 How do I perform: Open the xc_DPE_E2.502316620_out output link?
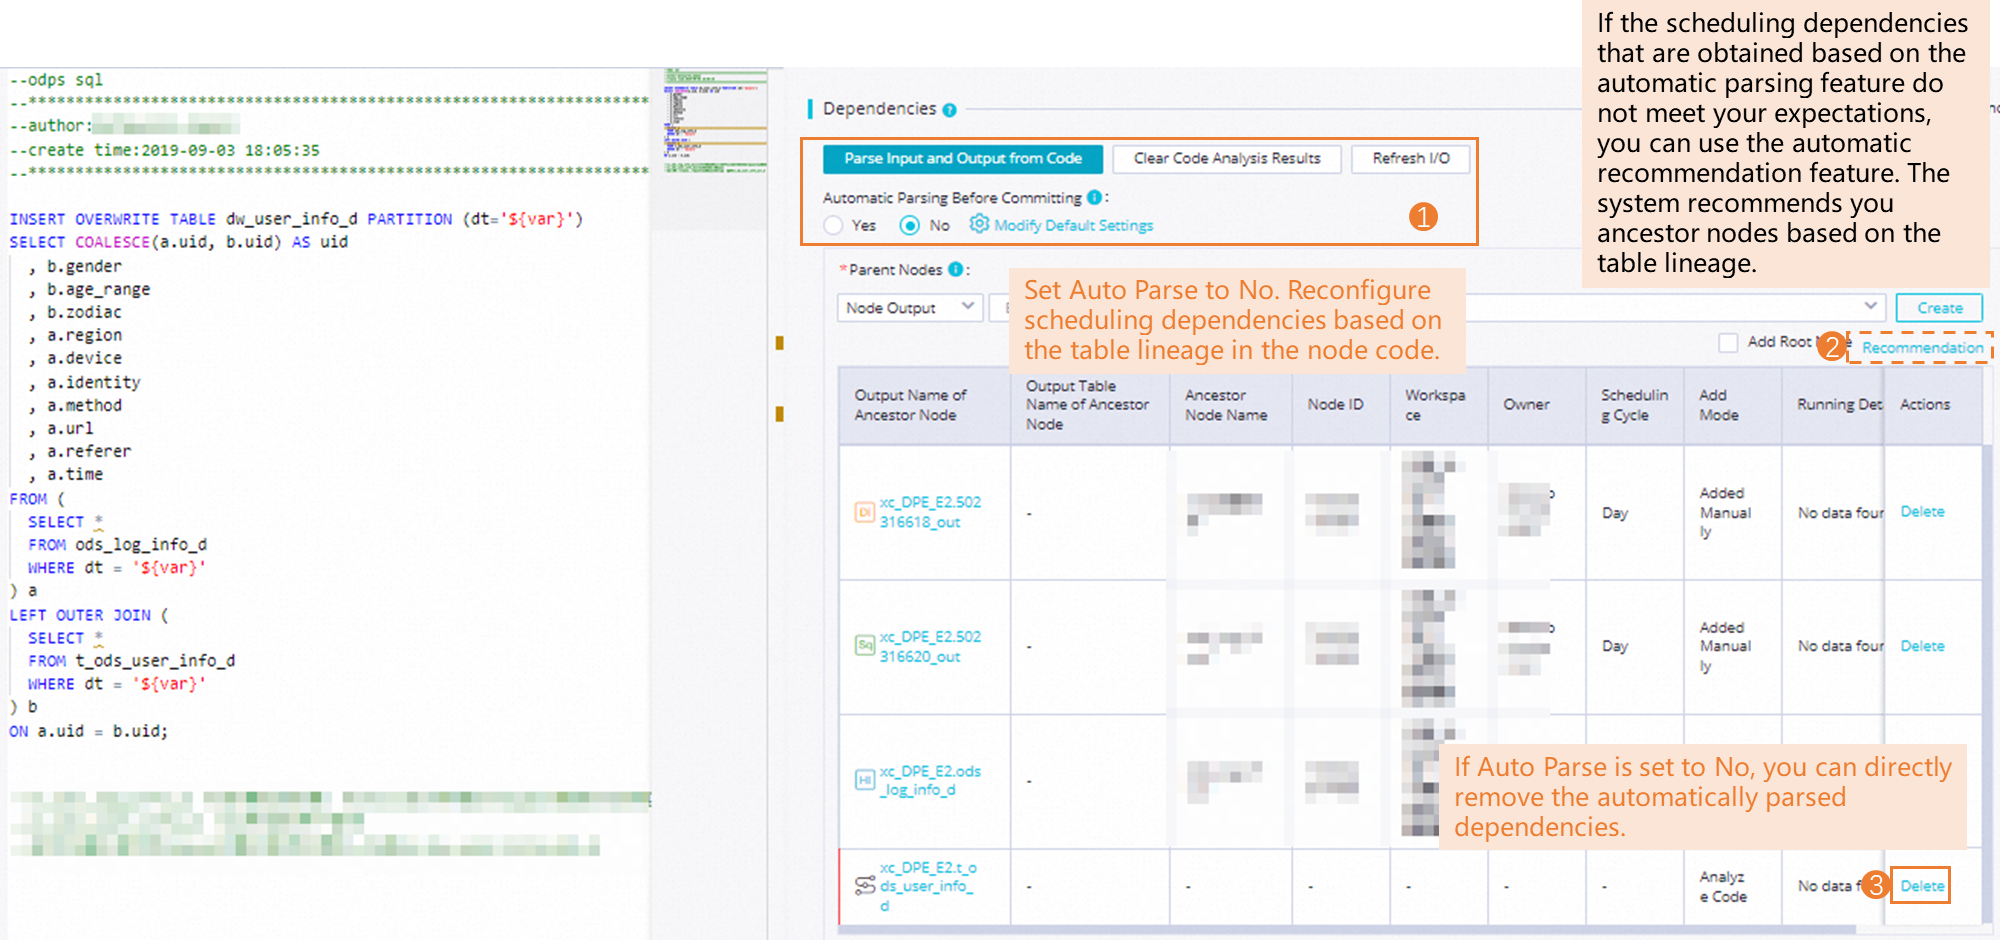(930, 646)
